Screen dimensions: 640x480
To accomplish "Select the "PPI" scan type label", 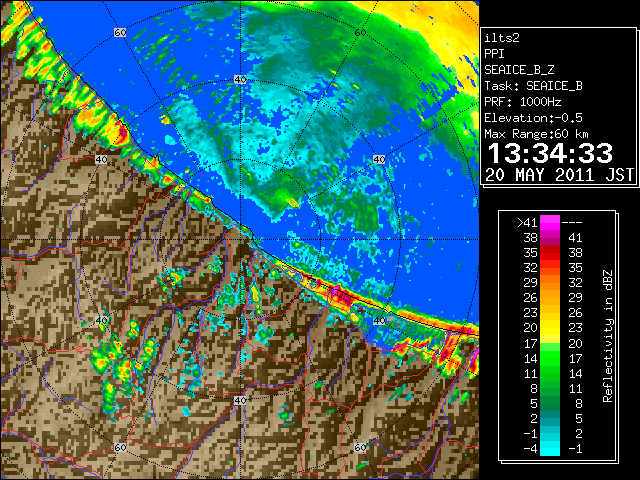I will tap(494, 54).
